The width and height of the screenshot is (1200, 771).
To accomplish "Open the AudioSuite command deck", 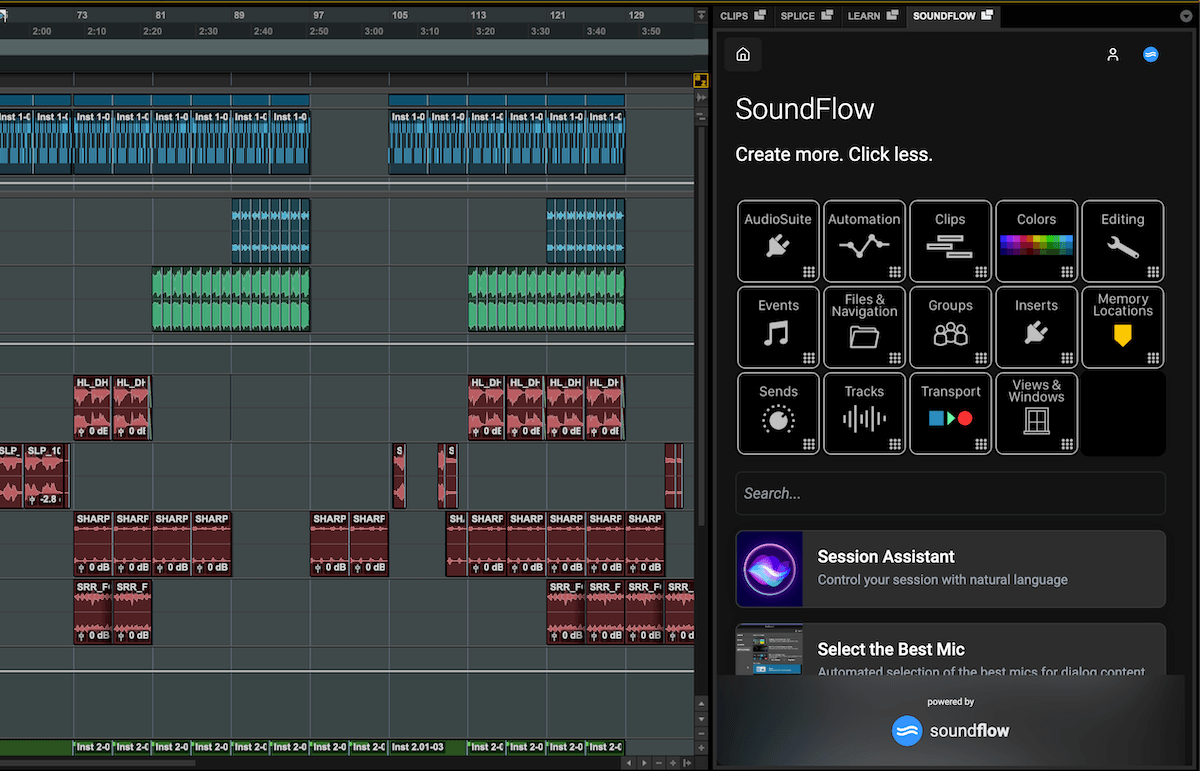I will [x=778, y=241].
